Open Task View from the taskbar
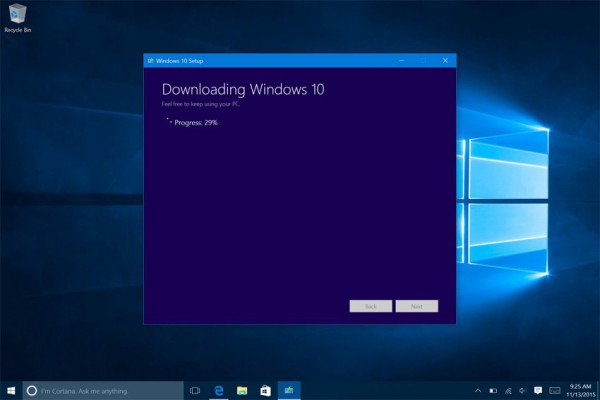The image size is (600, 400). point(195,390)
